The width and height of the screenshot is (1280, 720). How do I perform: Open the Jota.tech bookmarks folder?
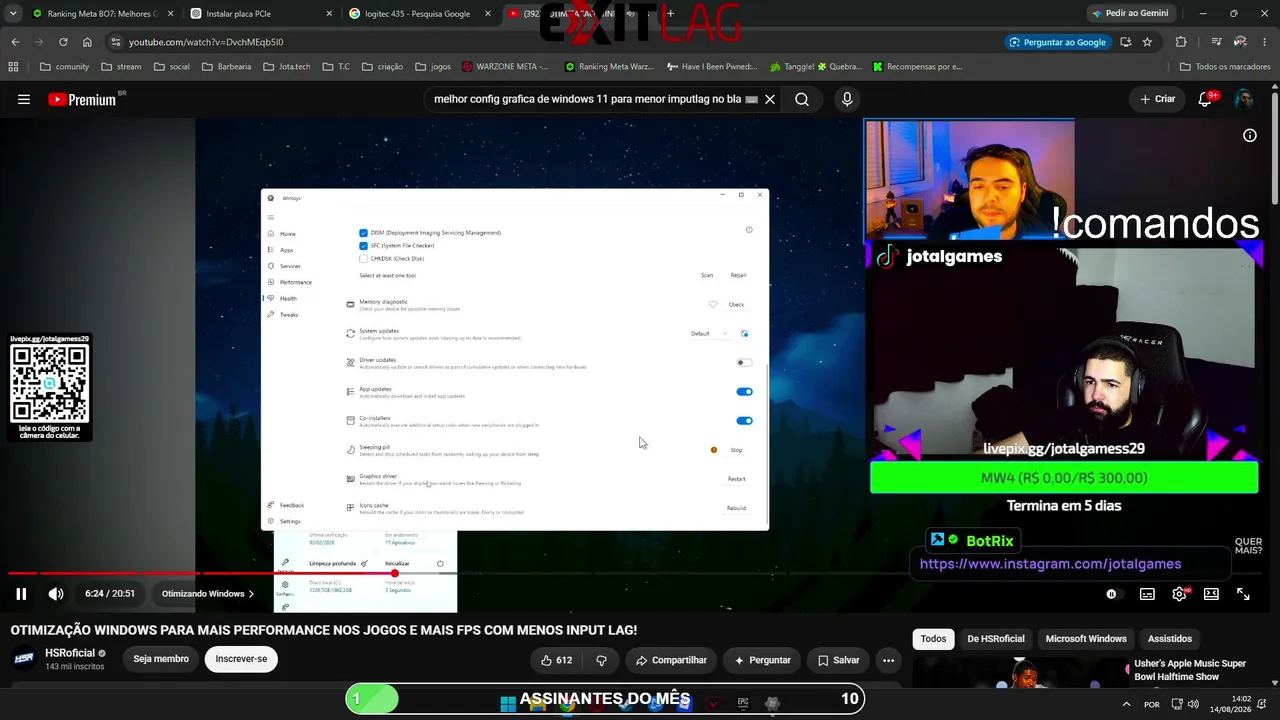(287, 67)
